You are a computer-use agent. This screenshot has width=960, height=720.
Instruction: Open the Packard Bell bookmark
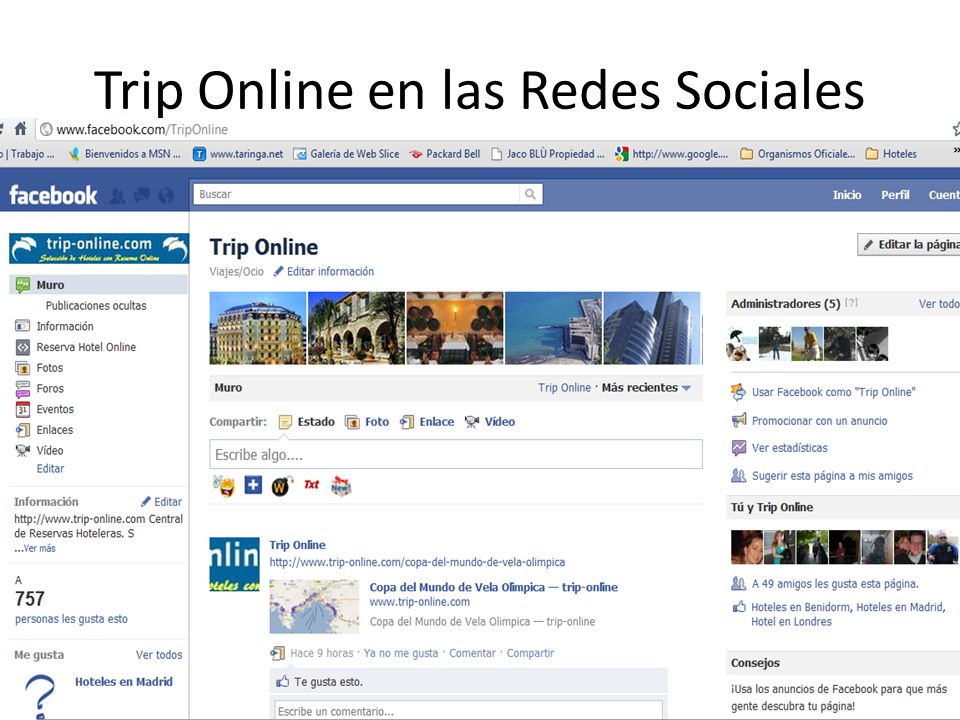[445, 154]
